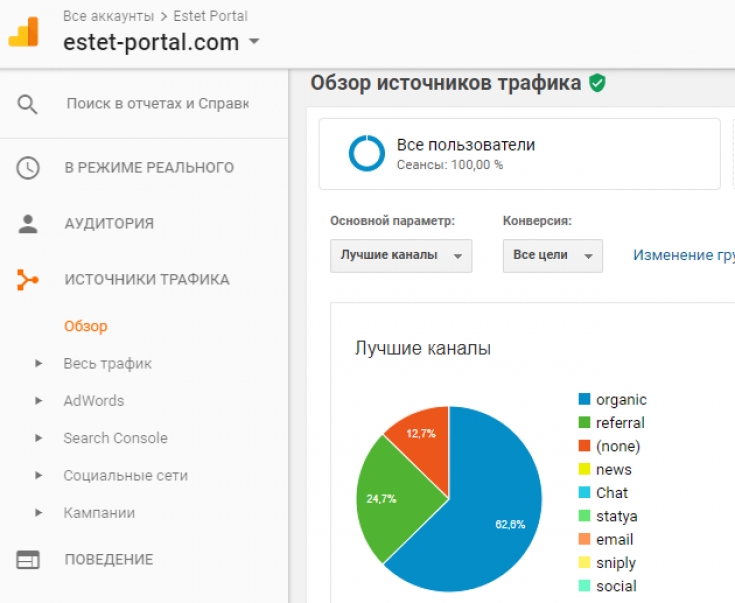Click the Audience person icon

coord(27,224)
